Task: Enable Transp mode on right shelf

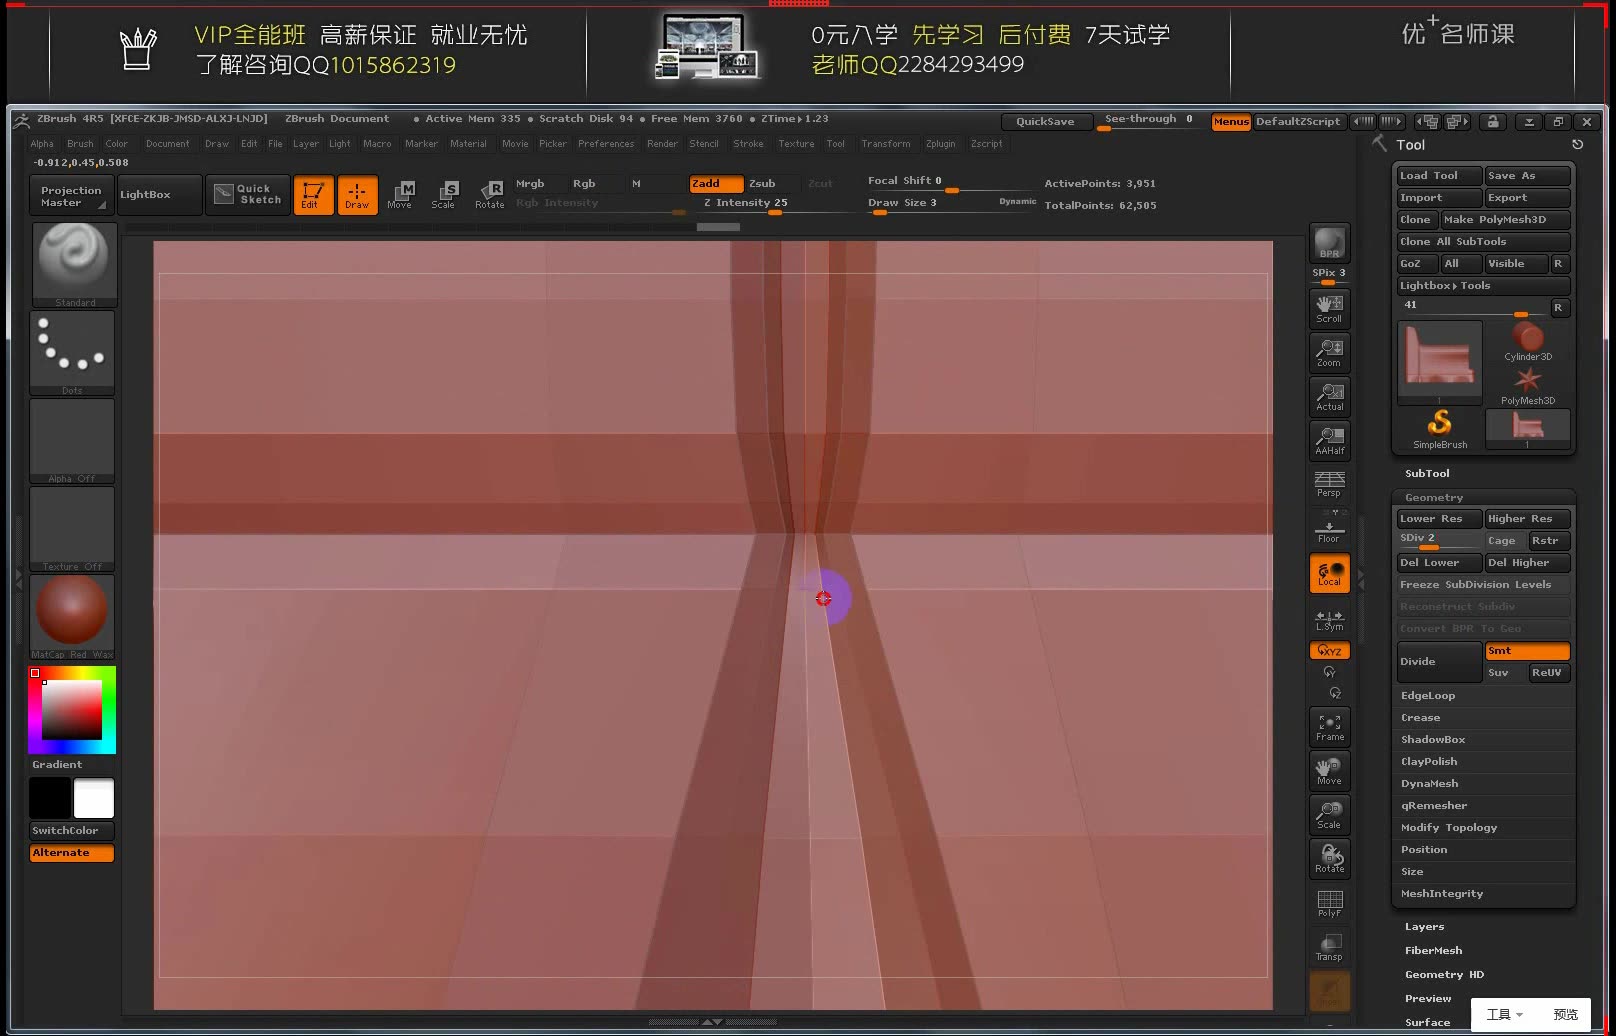Action: click(1329, 945)
